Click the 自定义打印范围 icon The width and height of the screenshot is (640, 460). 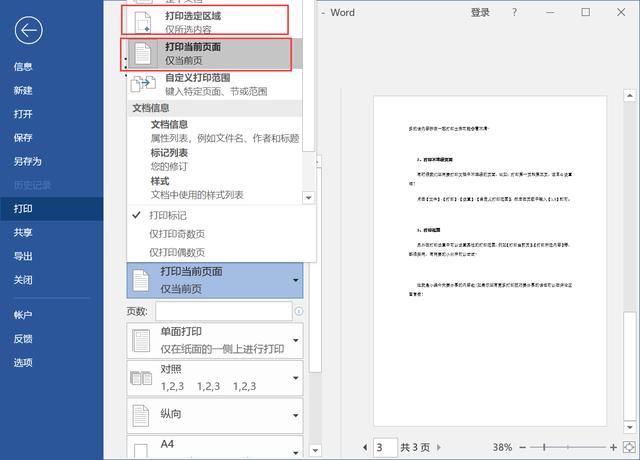(141, 84)
